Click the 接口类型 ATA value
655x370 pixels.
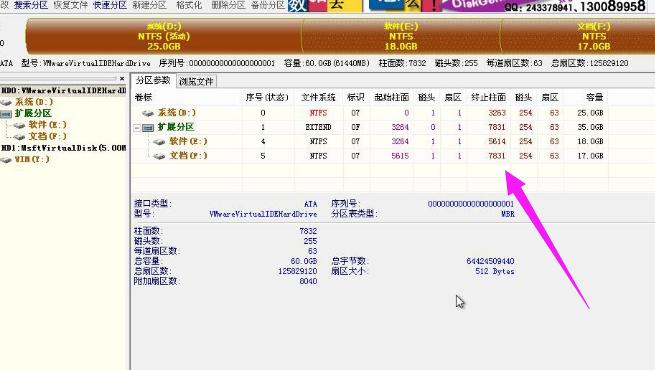pos(310,204)
